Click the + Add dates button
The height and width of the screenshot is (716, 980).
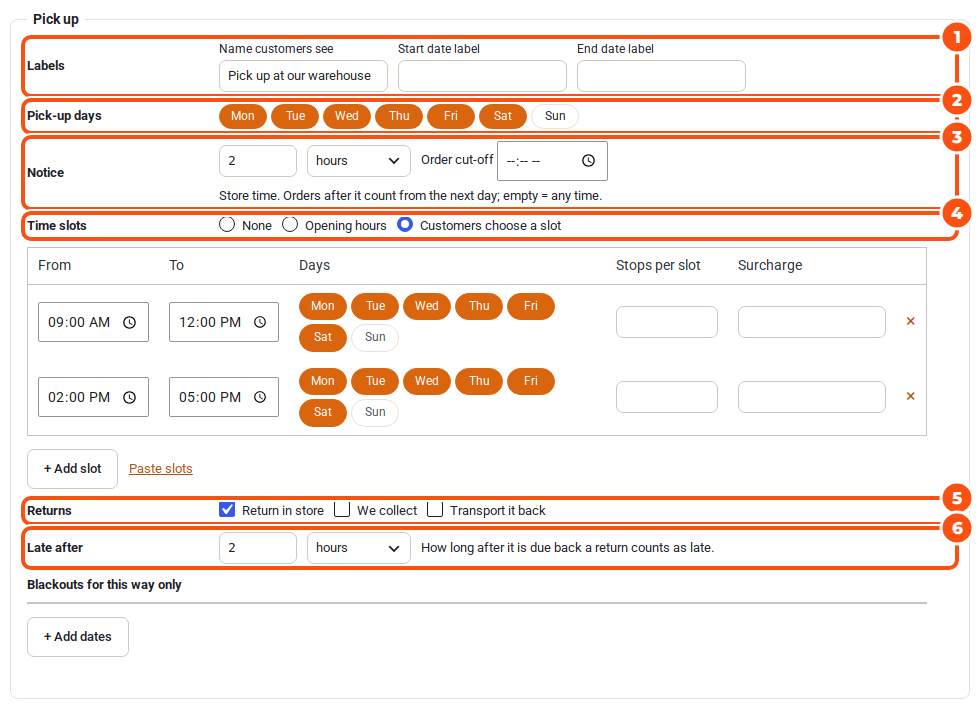[78, 637]
